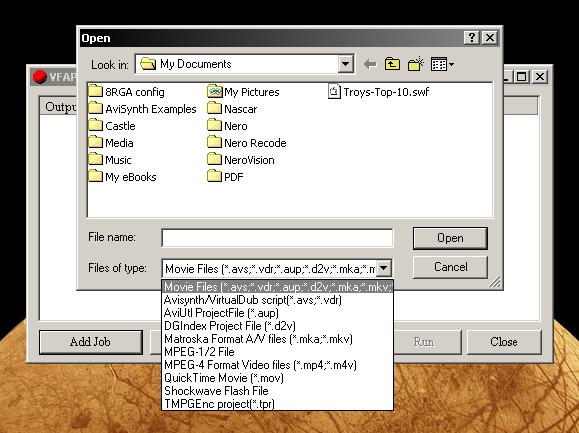Grab the dialog resize grip corner
Viewport: 579px width, 433px height.
[x=495, y=282]
